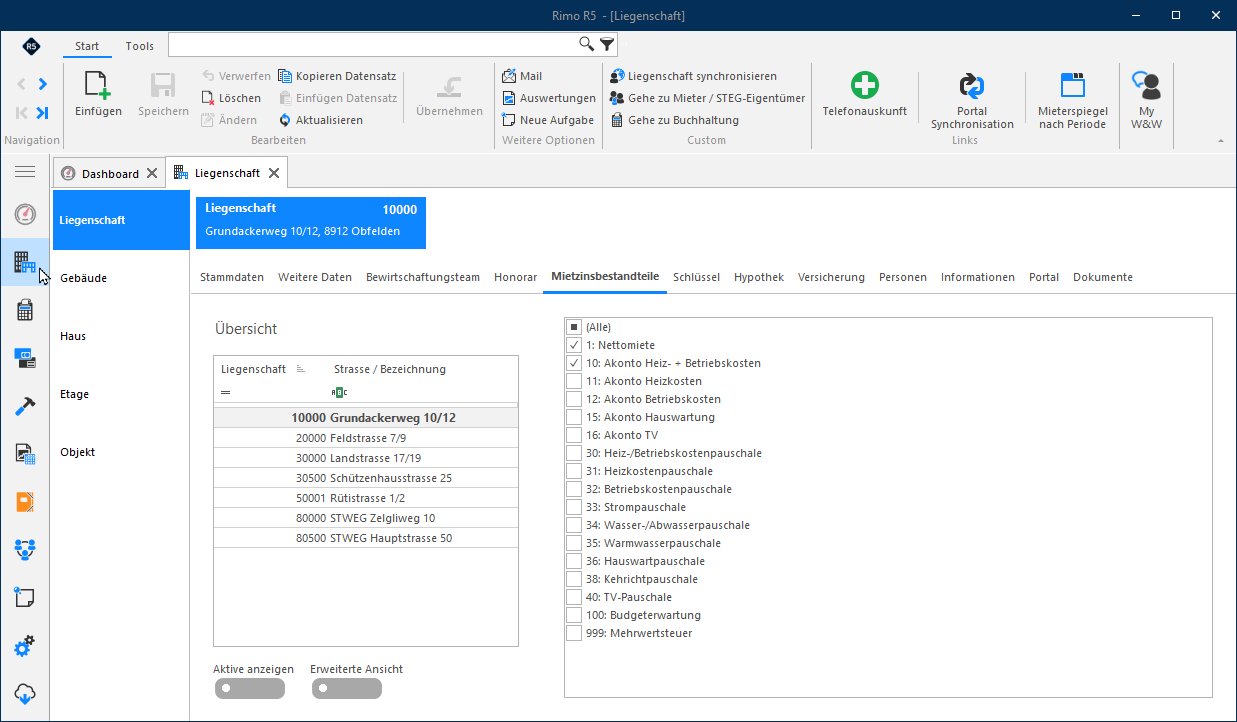Switch to the Tools ribbon tab
The image size is (1237, 722).
point(140,46)
